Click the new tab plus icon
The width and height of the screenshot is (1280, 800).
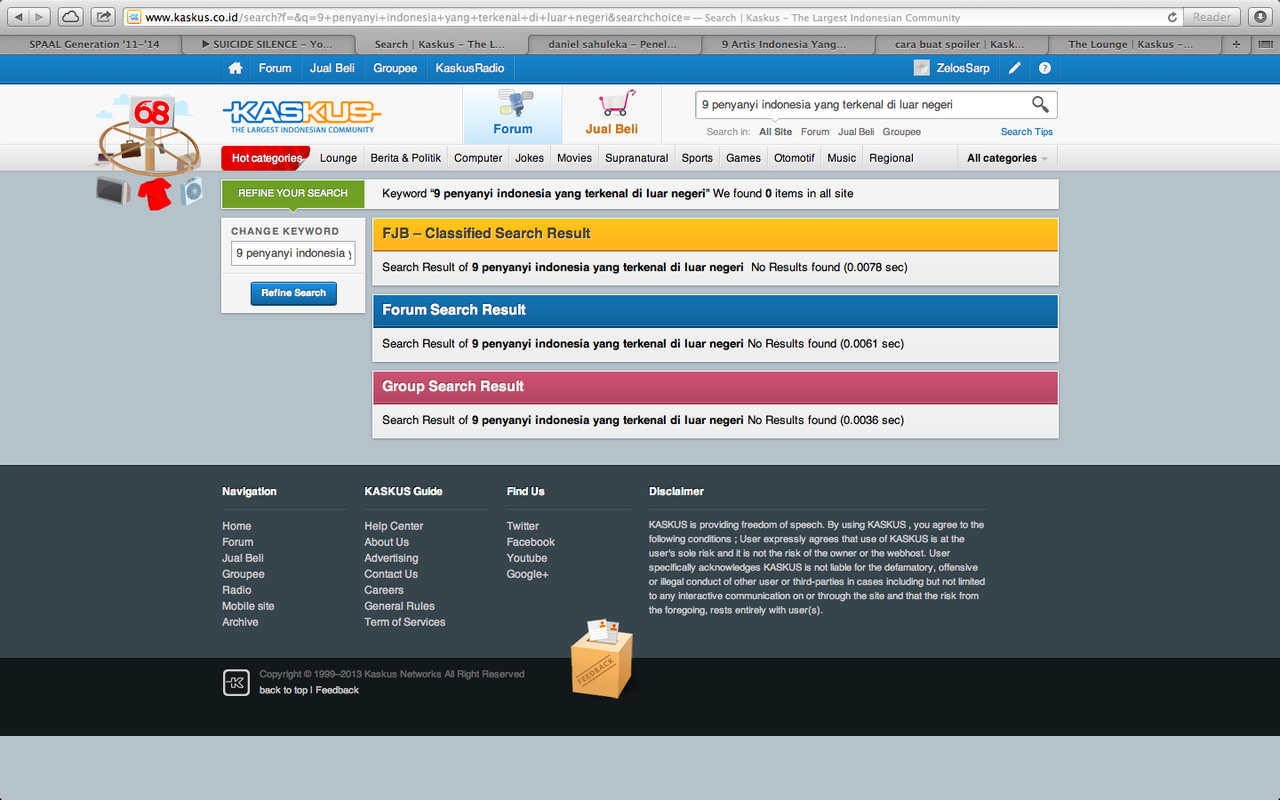[1236, 44]
